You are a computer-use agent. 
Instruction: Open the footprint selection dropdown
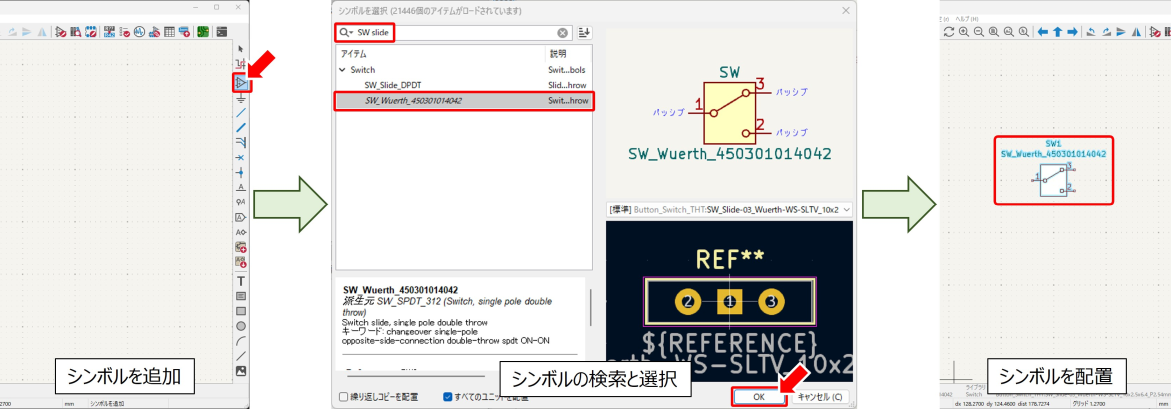click(x=730, y=210)
